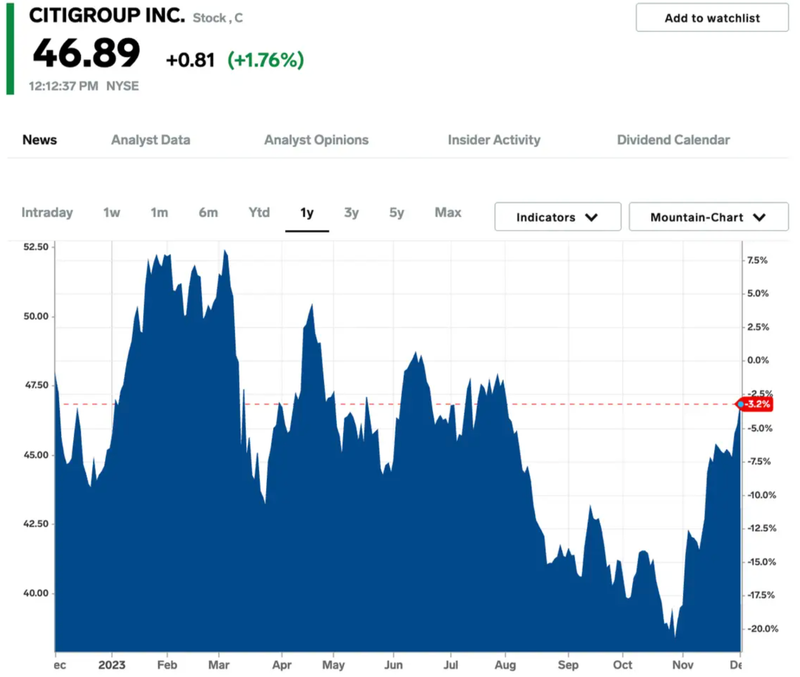Select the 1y chart range
This screenshot has width=800, height=677.
tap(307, 212)
